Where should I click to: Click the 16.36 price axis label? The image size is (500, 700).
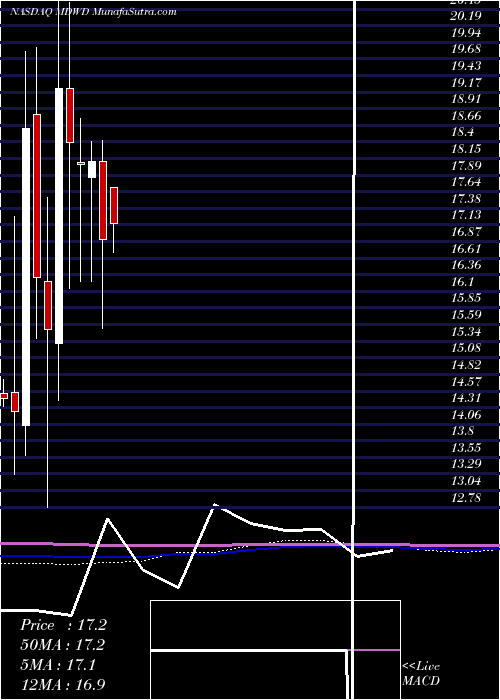(467, 265)
